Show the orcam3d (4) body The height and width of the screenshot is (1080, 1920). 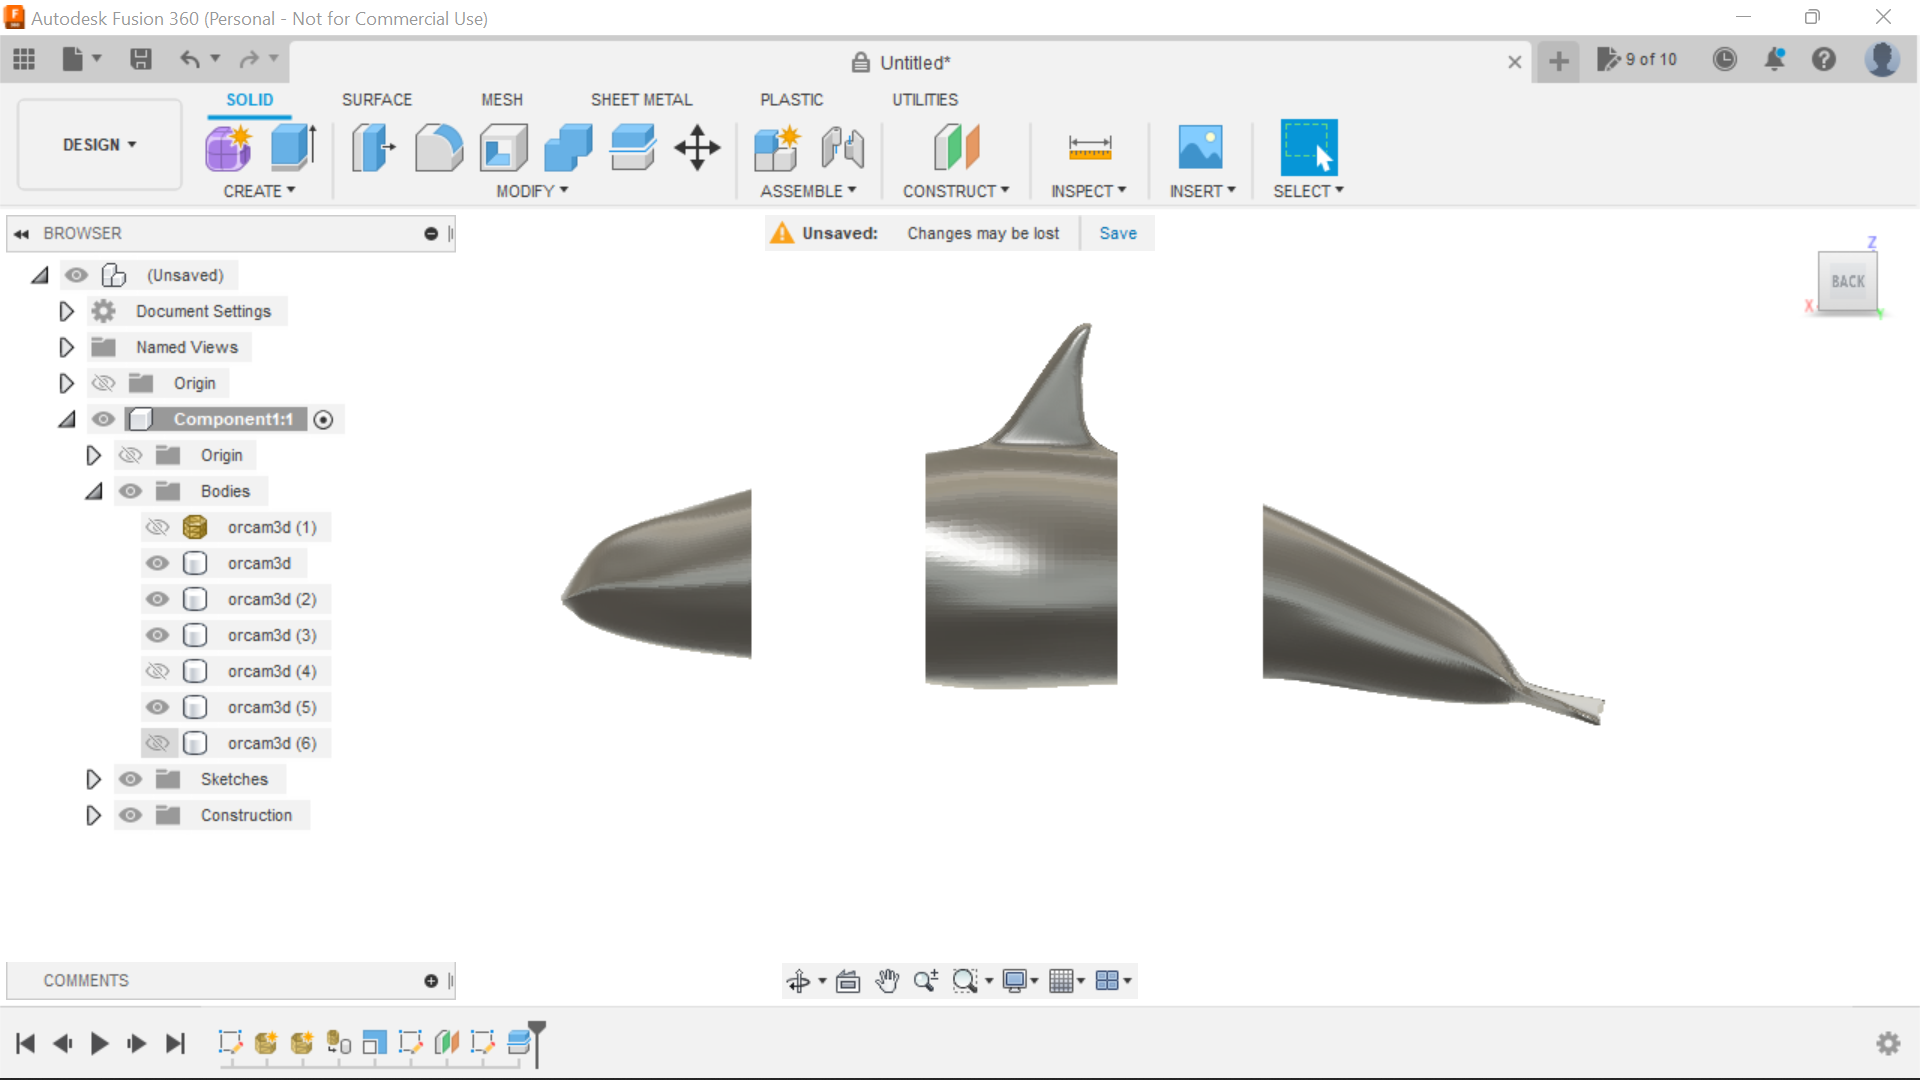(157, 671)
